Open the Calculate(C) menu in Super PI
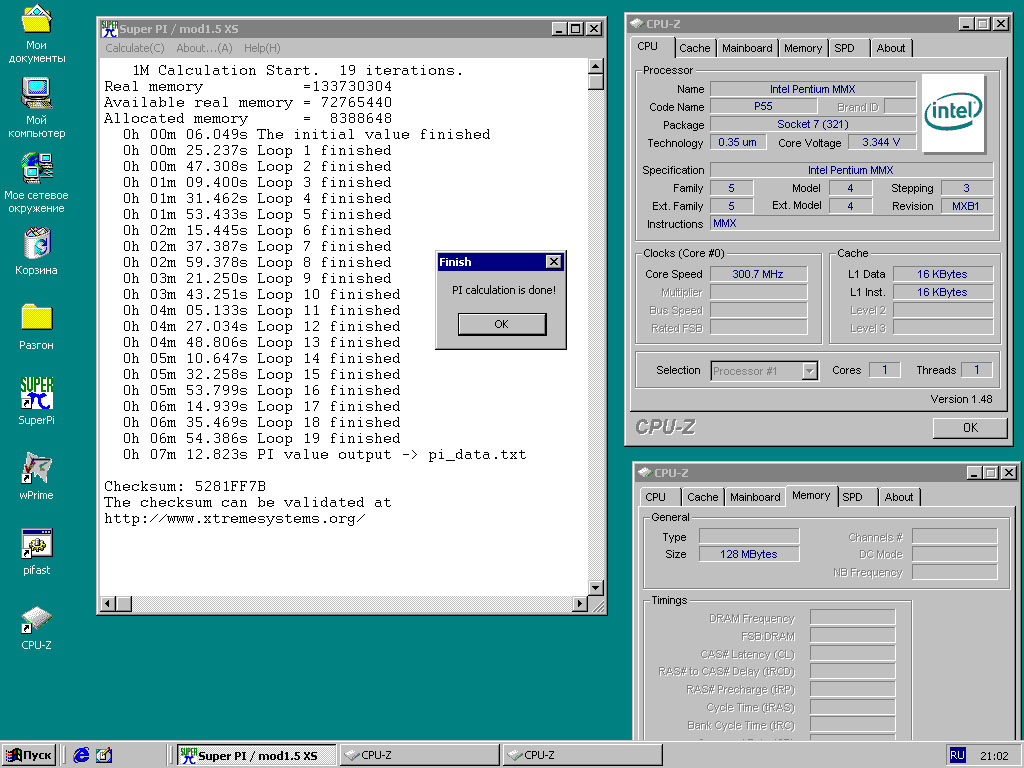Image resolution: width=1024 pixels, height=768 pixels. [x=135, y=48]
